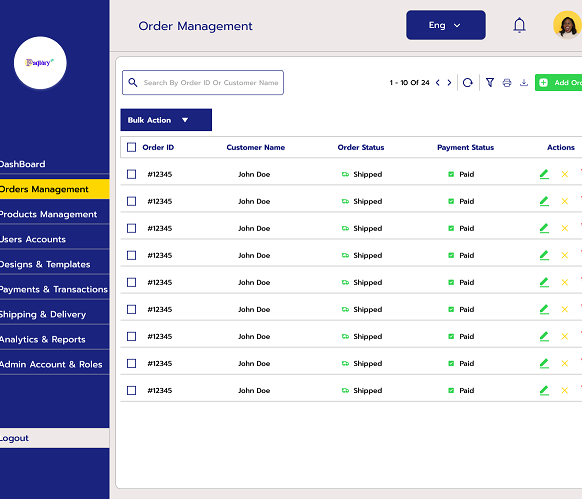The height and width of the screenshot is (499, 582).
Task: Check the third order row checkbox
Action: (131, 228)
